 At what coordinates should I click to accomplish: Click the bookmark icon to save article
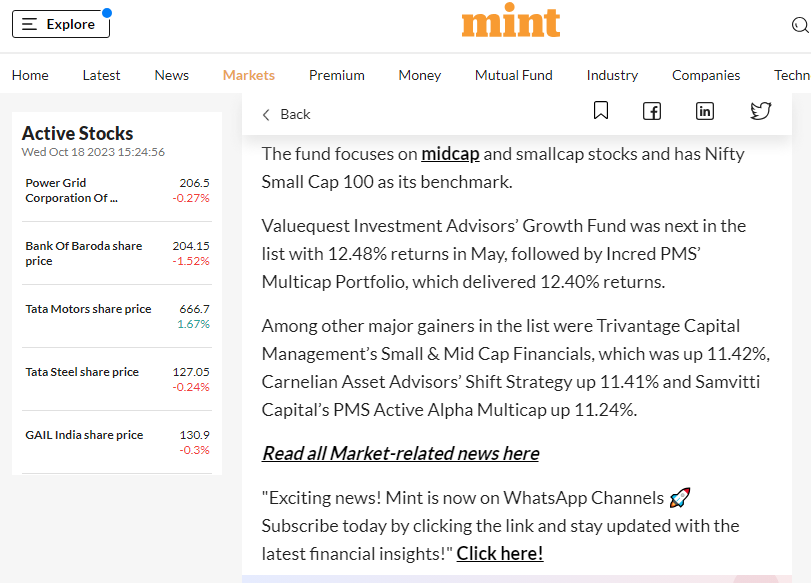(x=601, y=111)
